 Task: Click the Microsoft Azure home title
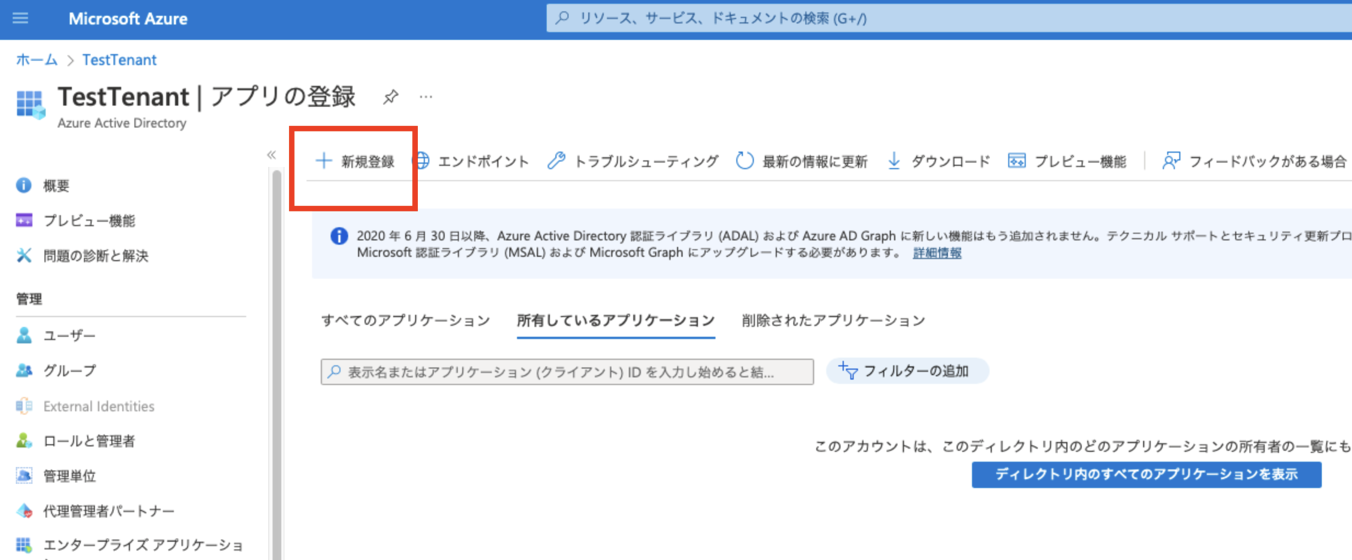128,19
